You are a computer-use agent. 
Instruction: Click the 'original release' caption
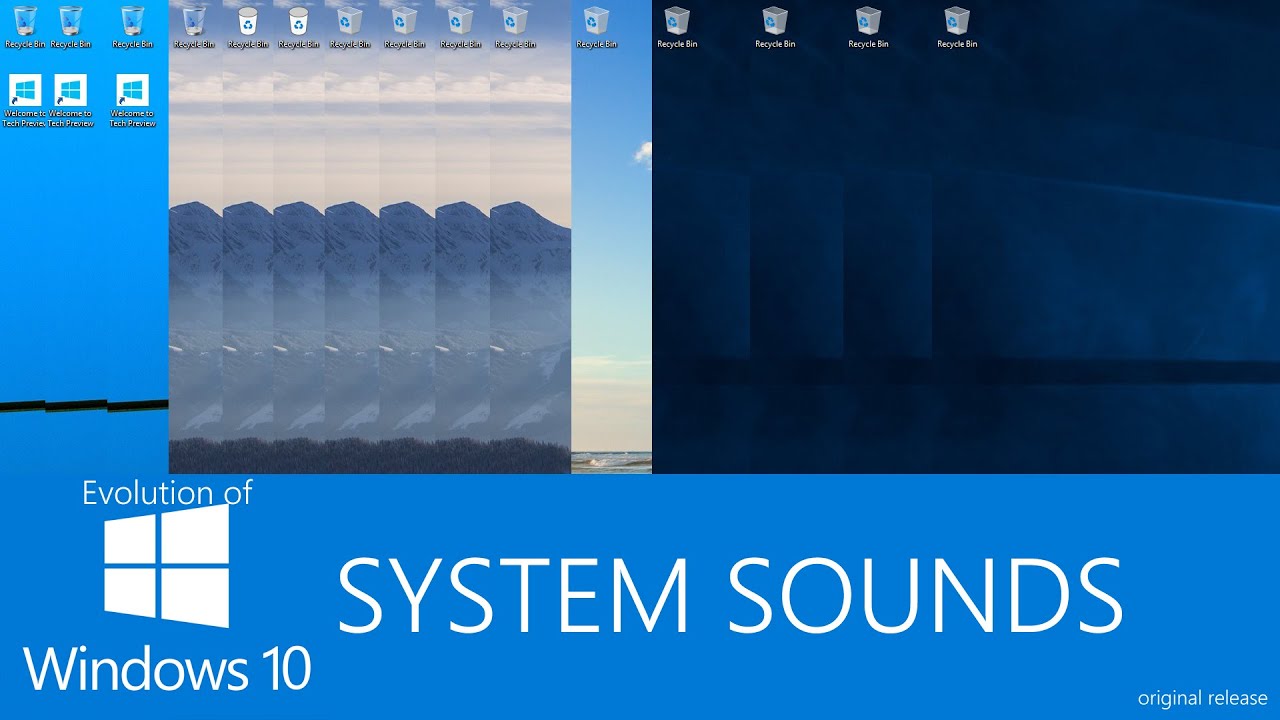(1202, 698)
